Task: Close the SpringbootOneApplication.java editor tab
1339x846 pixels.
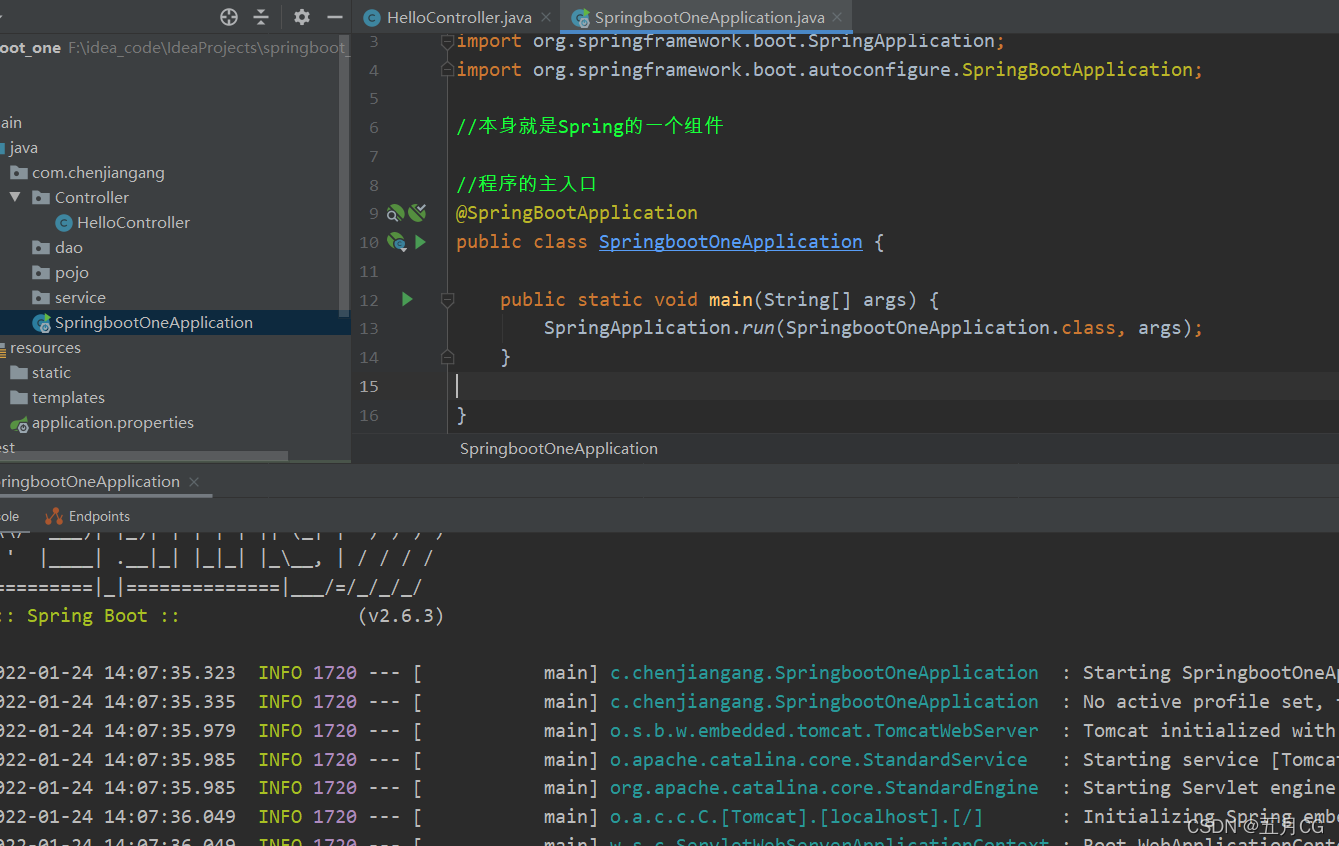Action: pos(838,17)
